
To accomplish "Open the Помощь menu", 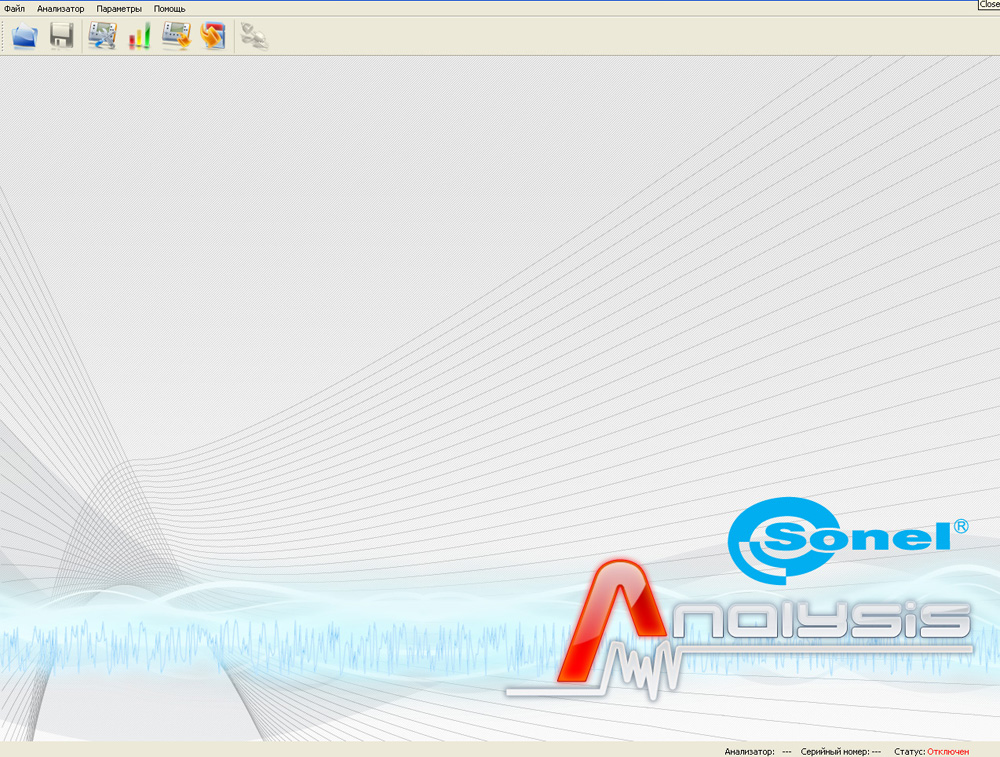I will click(169, 9).
